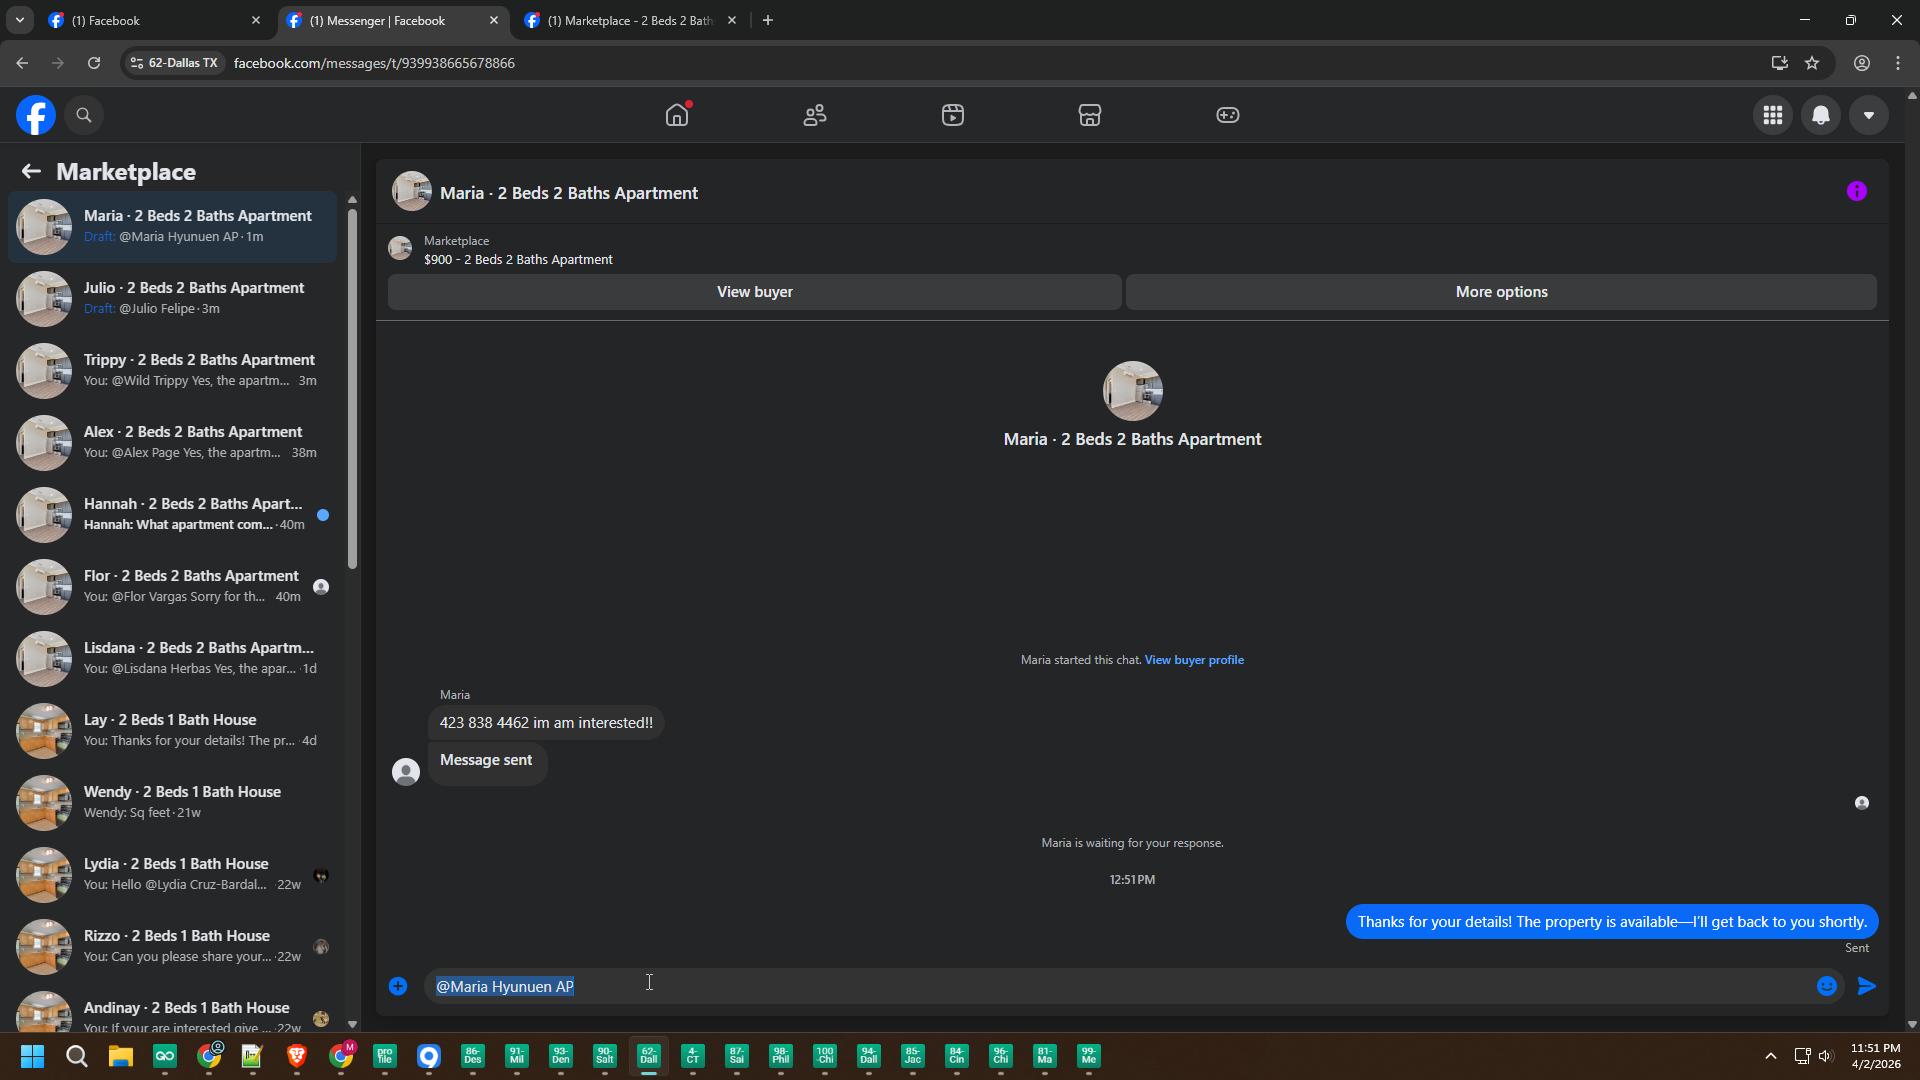
Task: Click Maria's "423 838 4462" message bubble
Action: [546, 723]
